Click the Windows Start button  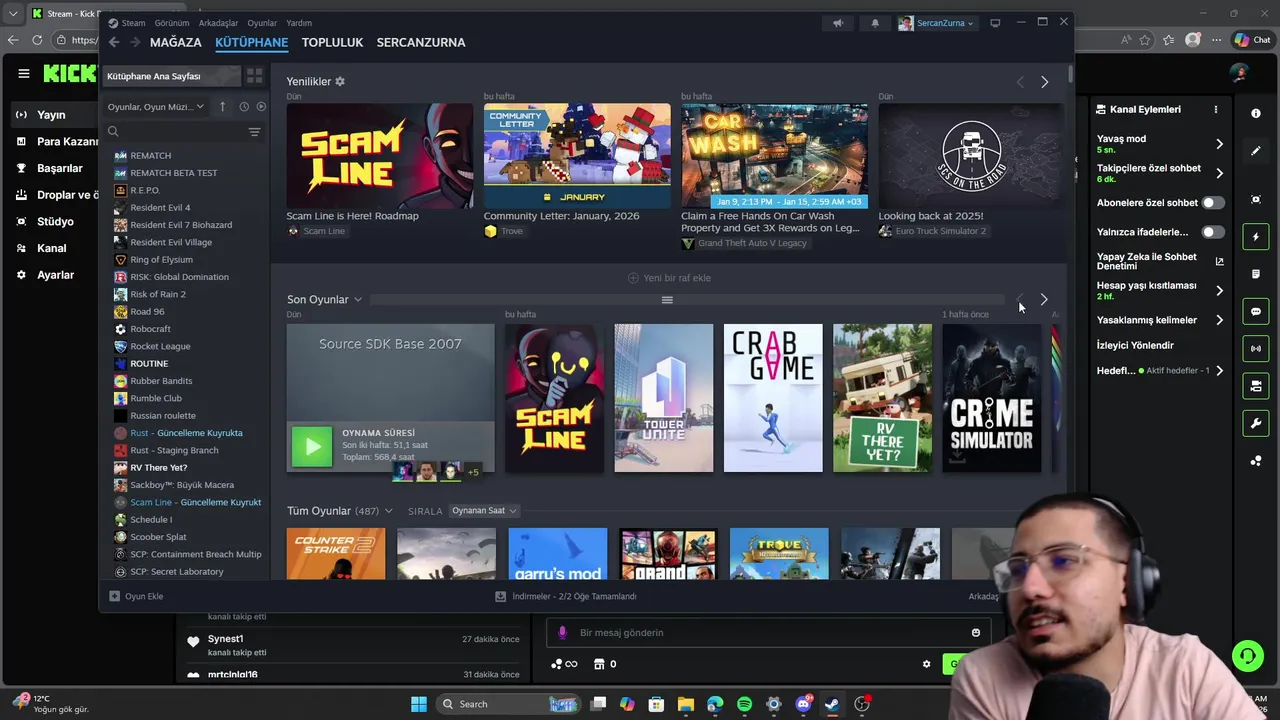[419, 704]
